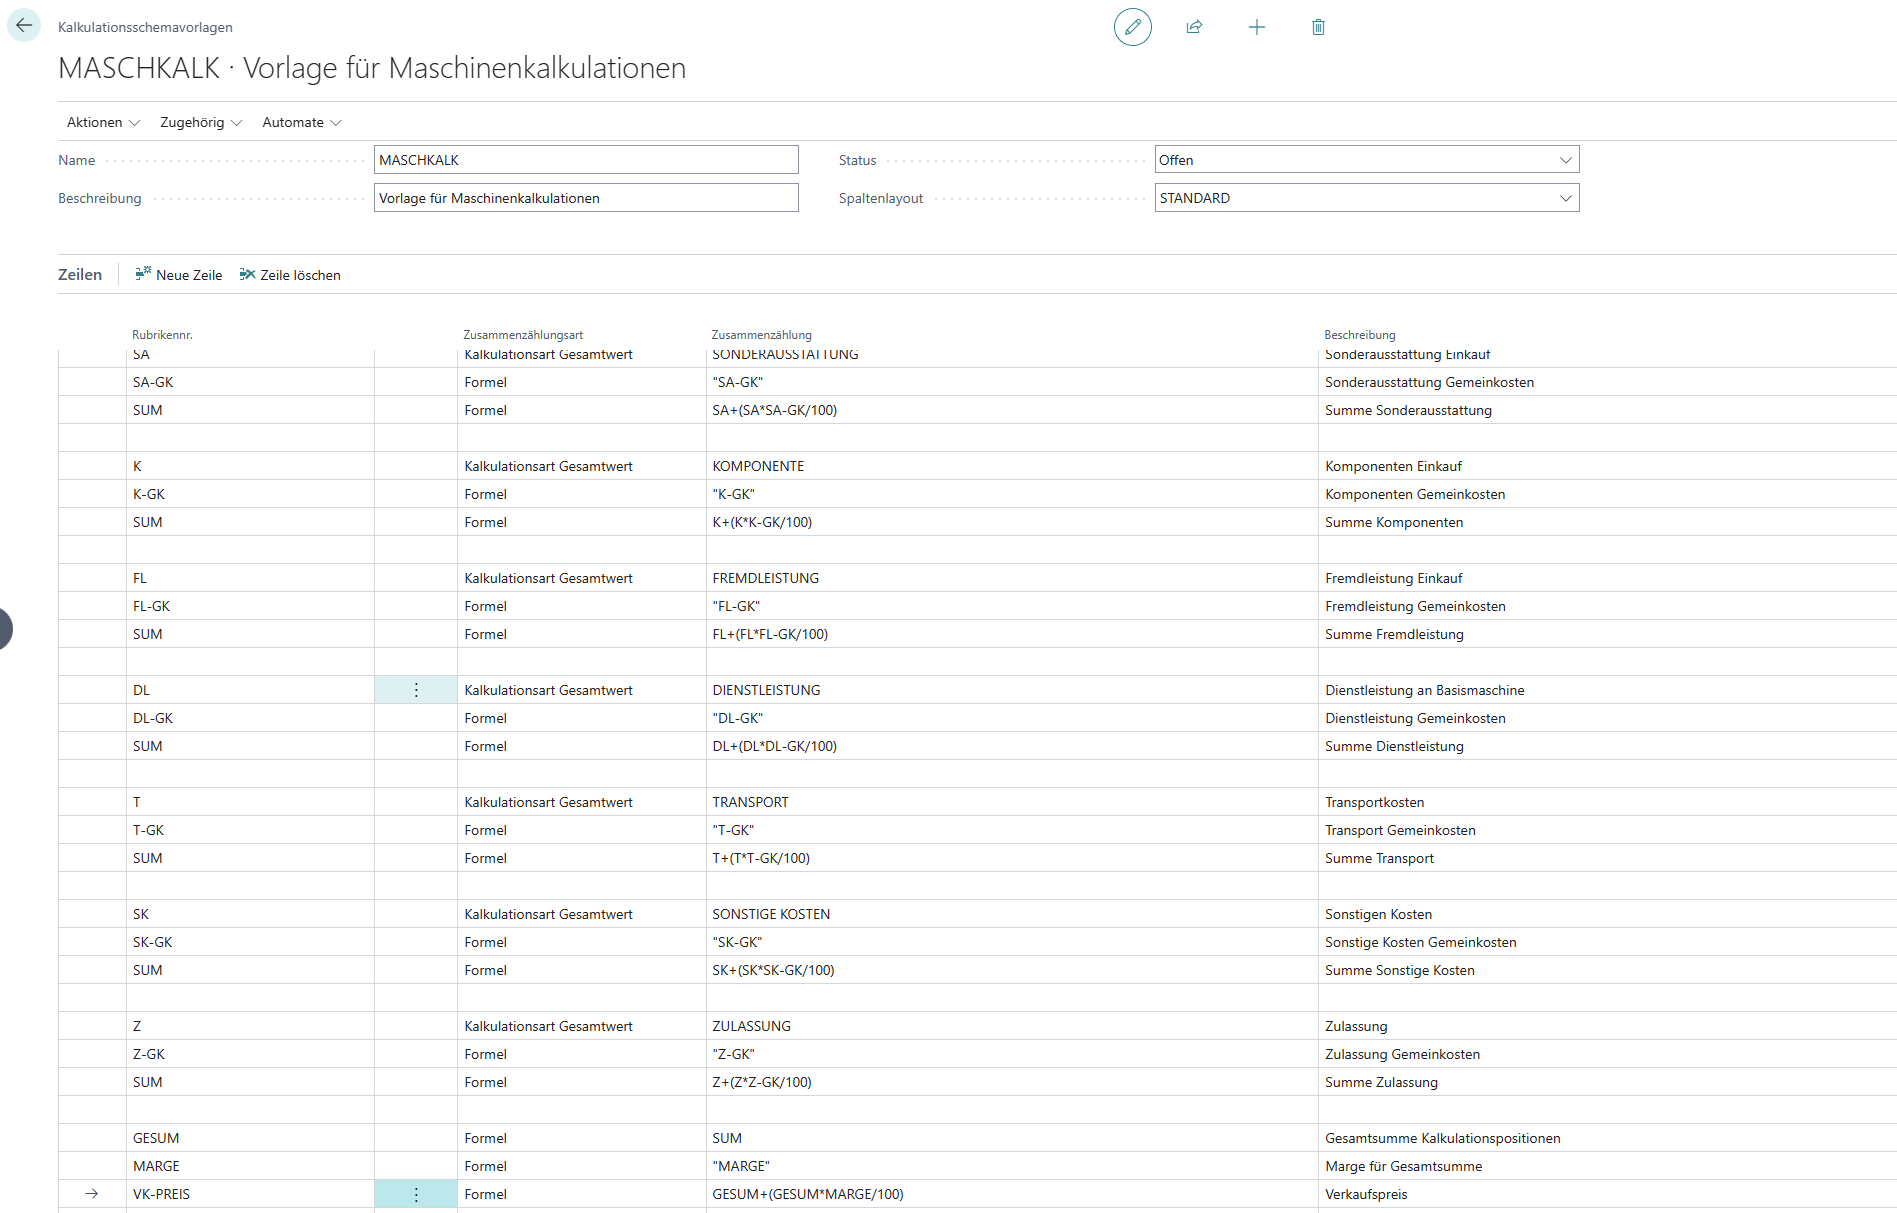Click the SONSTIGE KOSTEN cell
Image resolution: width=1897 pixels, height=1213 pixels.
pyautogui.click(x=1012, y=914)
